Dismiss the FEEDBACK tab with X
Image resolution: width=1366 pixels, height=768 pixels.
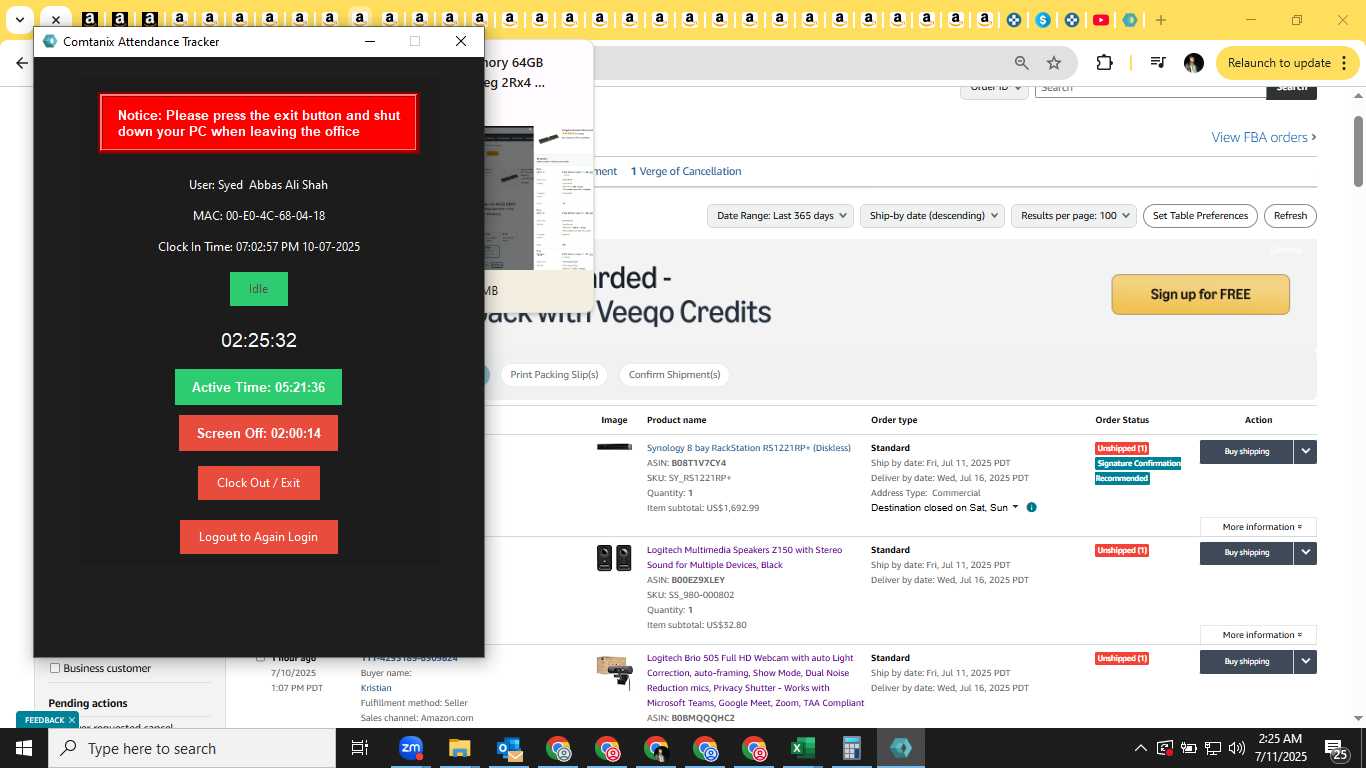tap(72, 720)
